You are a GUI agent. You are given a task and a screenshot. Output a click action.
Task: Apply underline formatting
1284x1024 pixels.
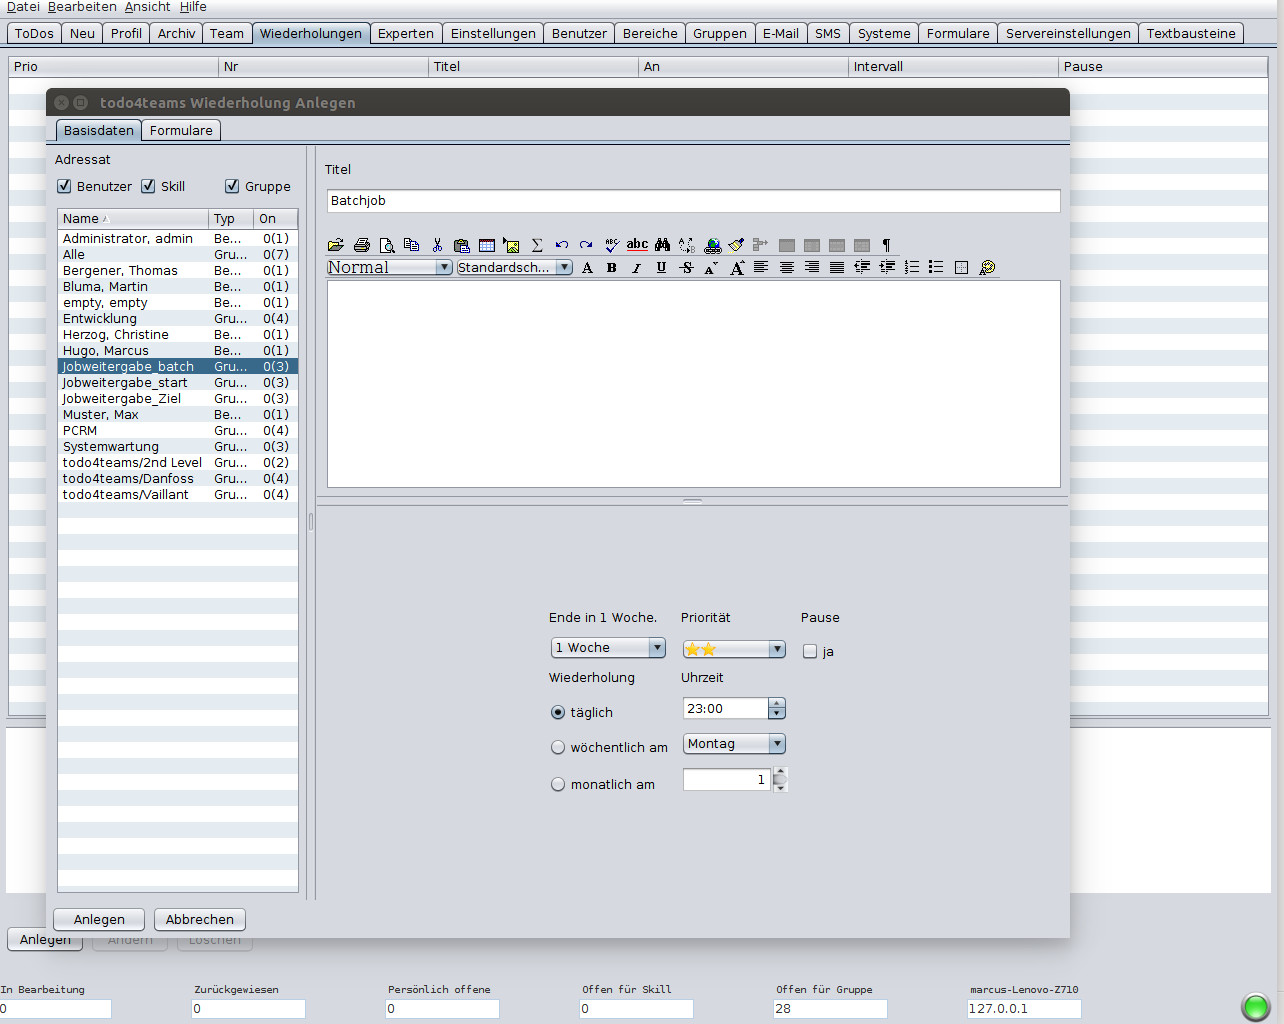click(x=661, y=267)
